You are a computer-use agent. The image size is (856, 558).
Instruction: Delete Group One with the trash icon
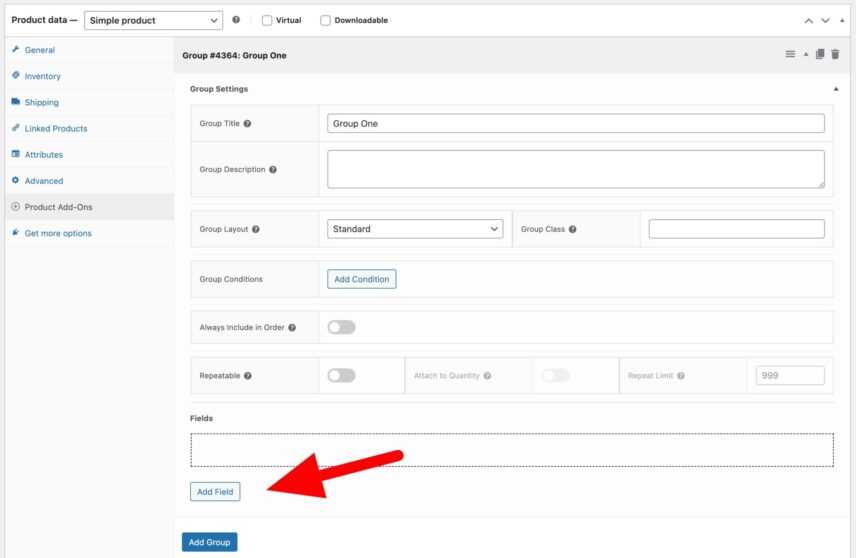(x=835, y=54)
